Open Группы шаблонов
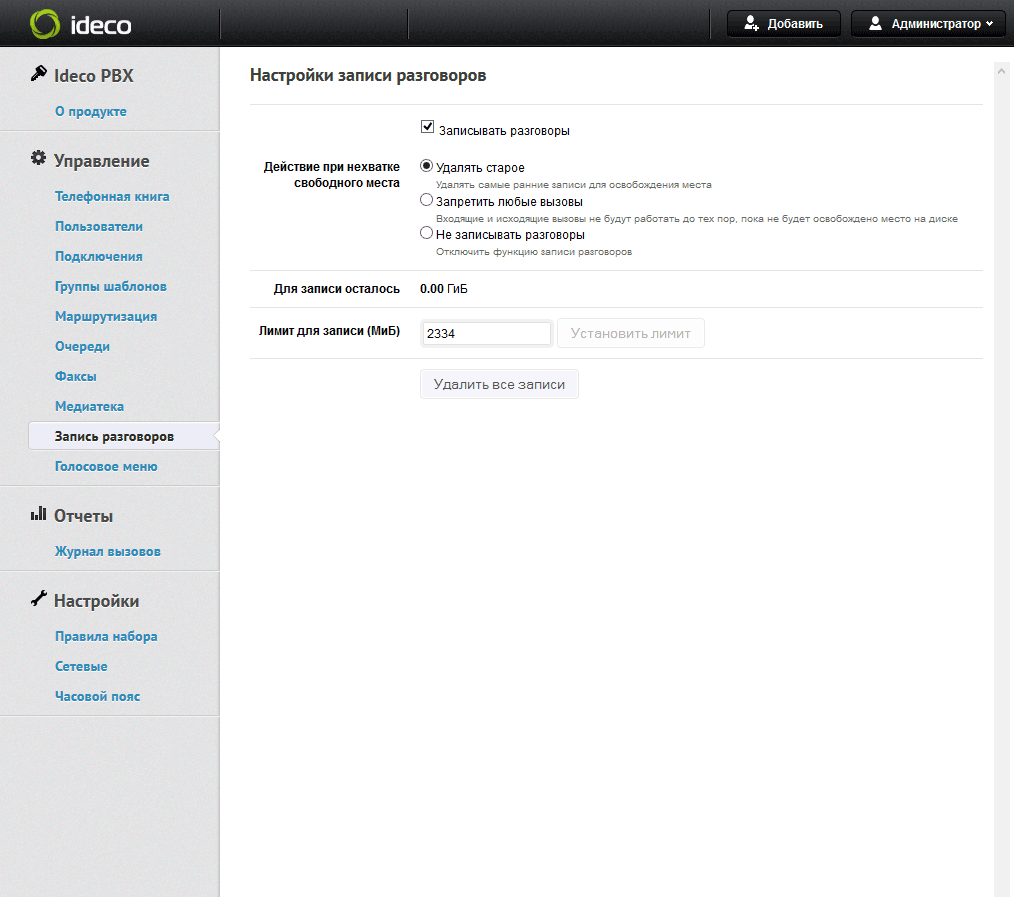This screenshot has height=897, width=1014. tap(111, 286)
